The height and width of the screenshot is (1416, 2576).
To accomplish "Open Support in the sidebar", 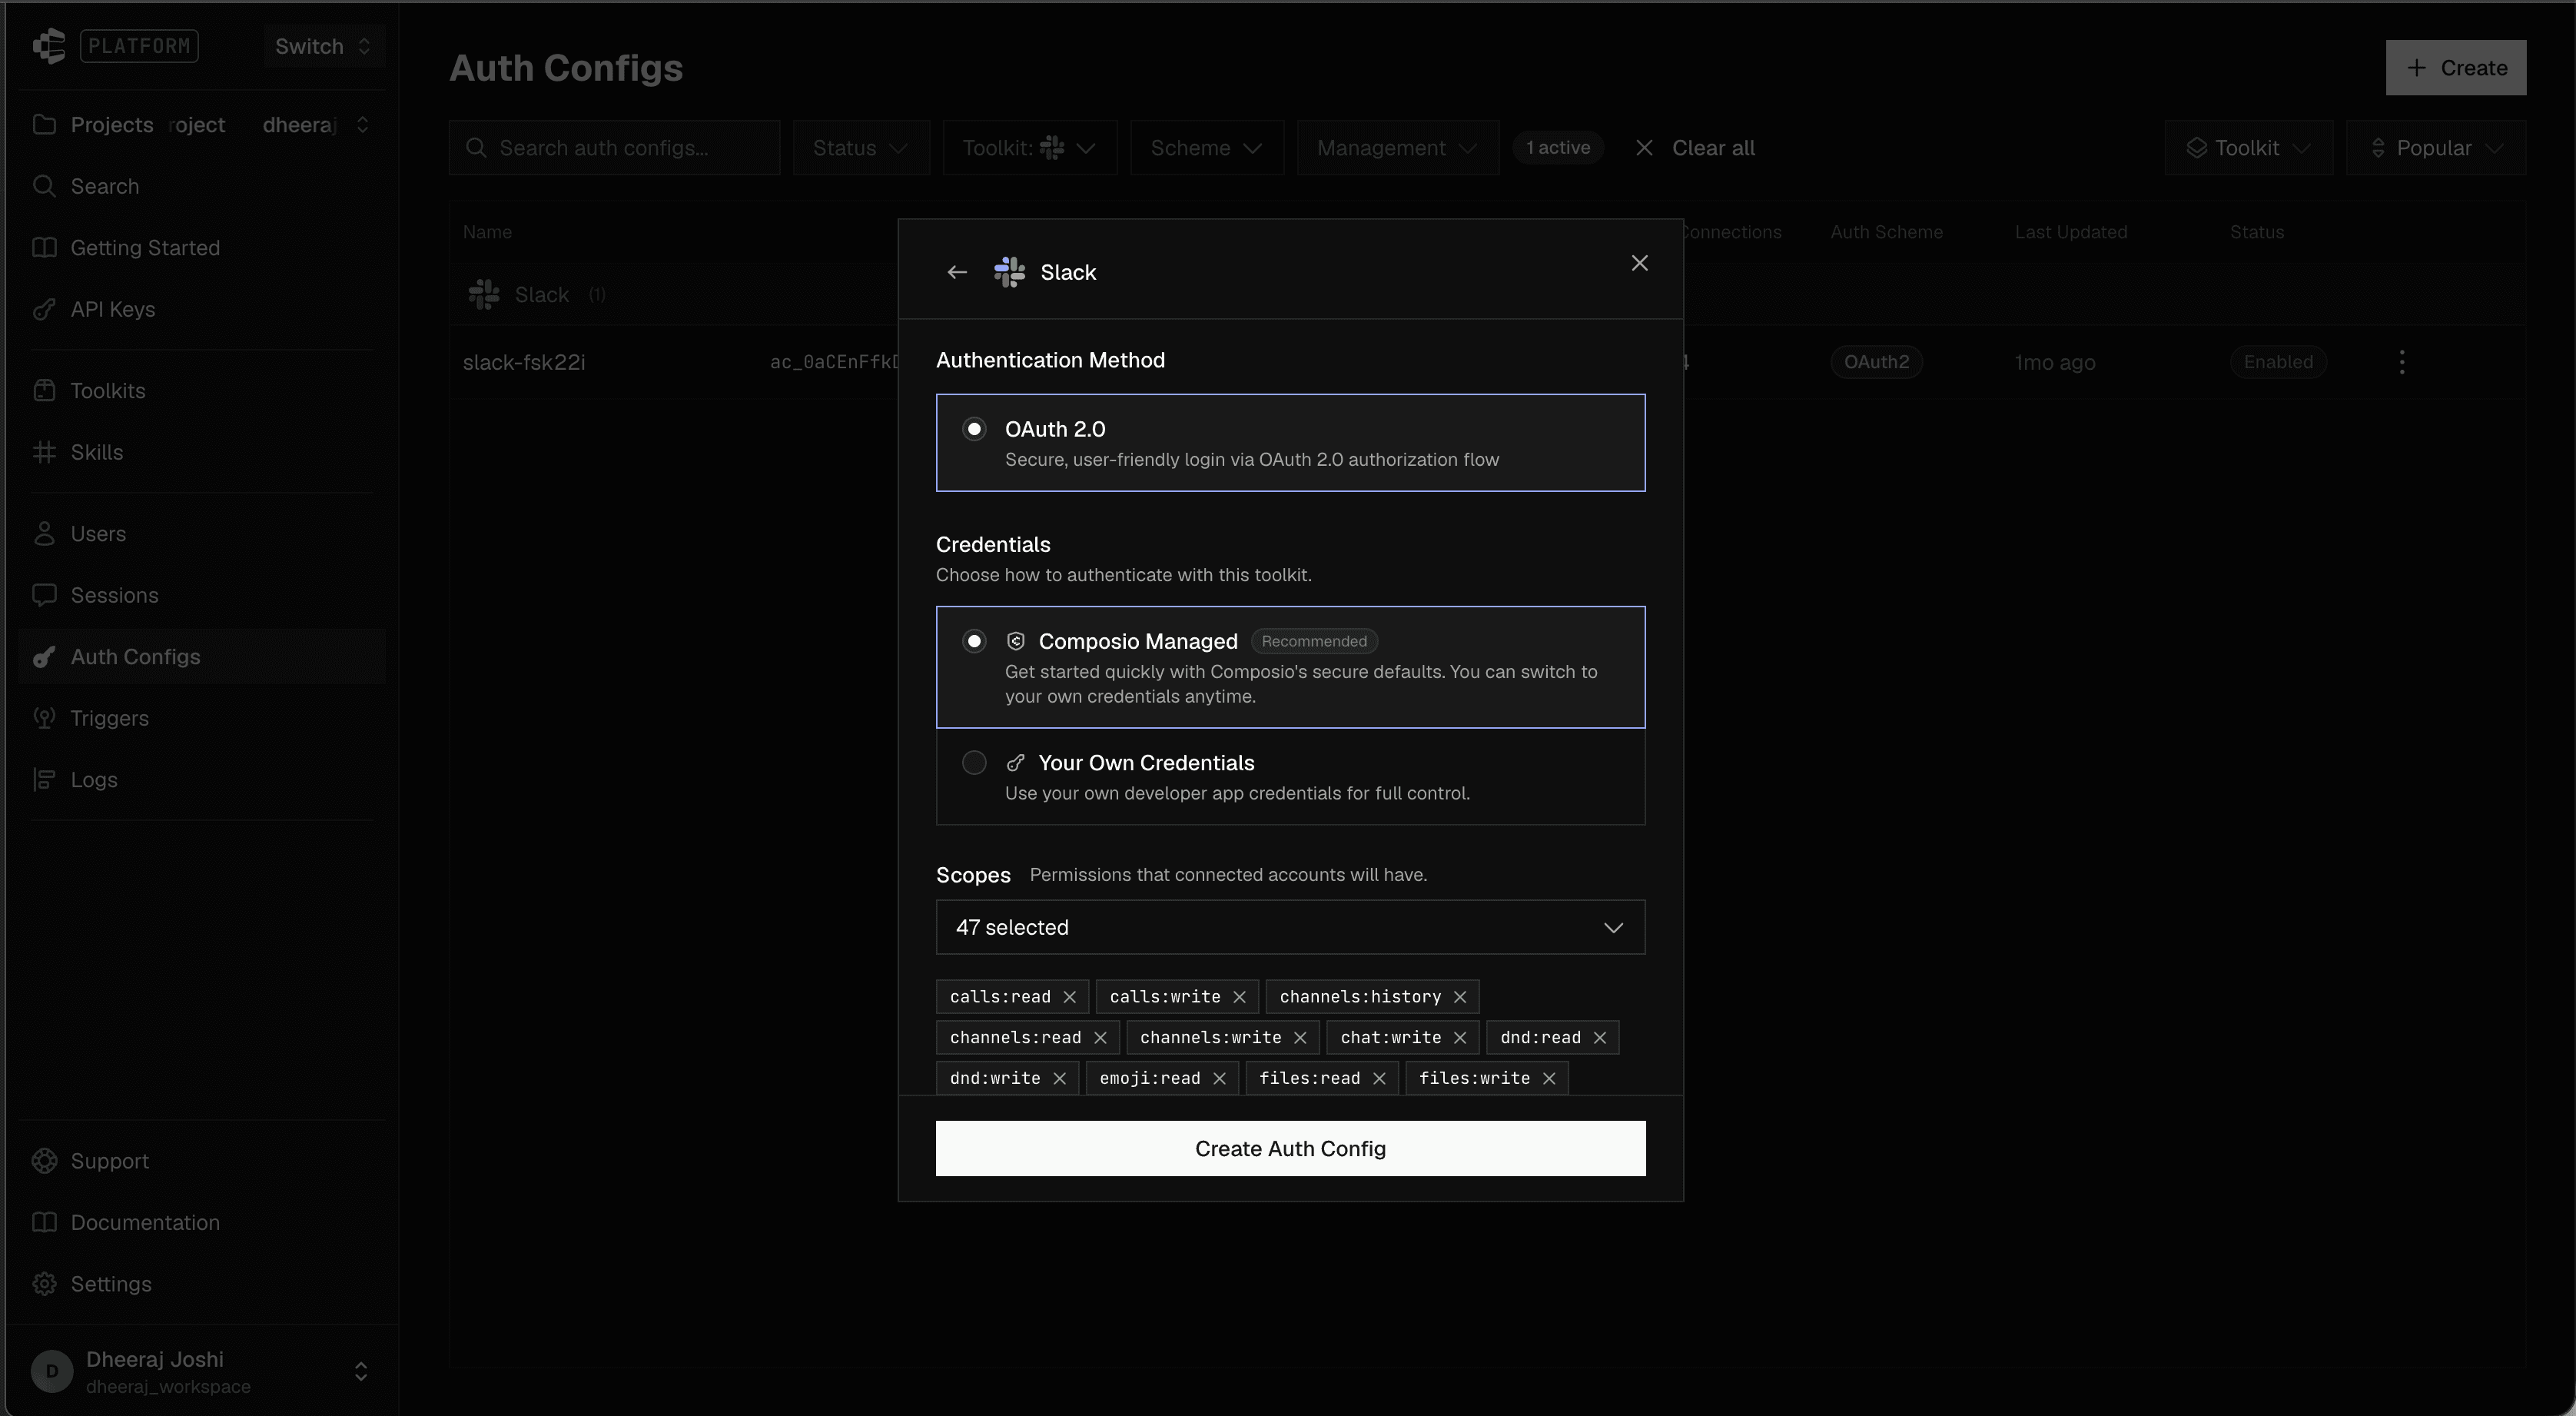I will point(201,1161).
